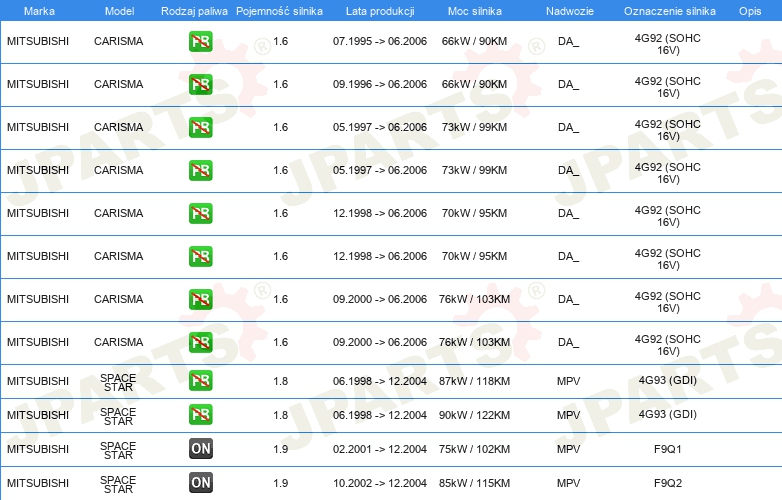The image size is (782, 500).
Task: Click the ON diesel icon for engine F9Q2
Action: coord(200,483)
